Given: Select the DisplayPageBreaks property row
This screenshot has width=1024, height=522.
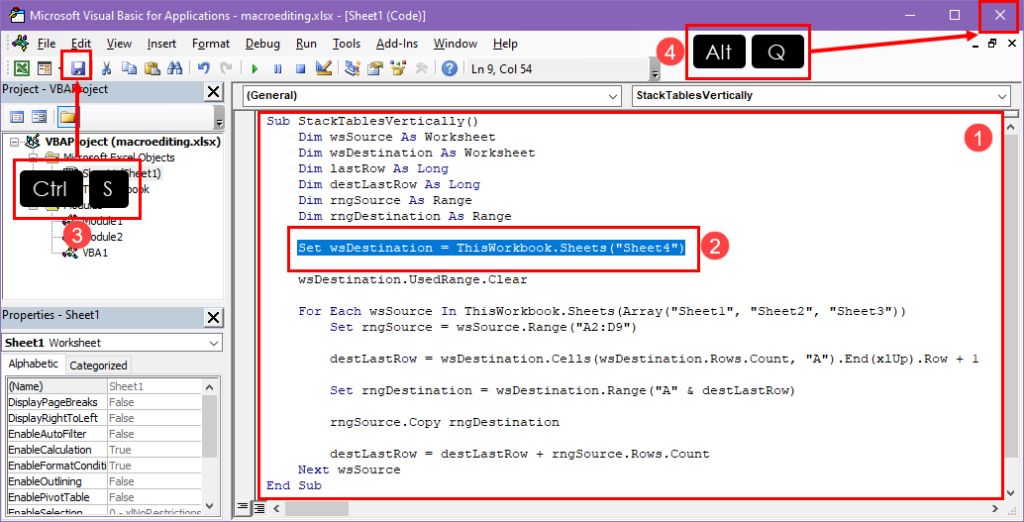Looking at the screenshot, I should pos(104,402).
